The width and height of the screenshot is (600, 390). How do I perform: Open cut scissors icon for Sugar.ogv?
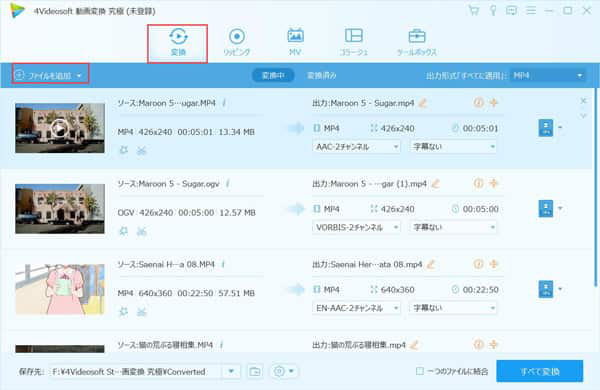coord(142,231)
